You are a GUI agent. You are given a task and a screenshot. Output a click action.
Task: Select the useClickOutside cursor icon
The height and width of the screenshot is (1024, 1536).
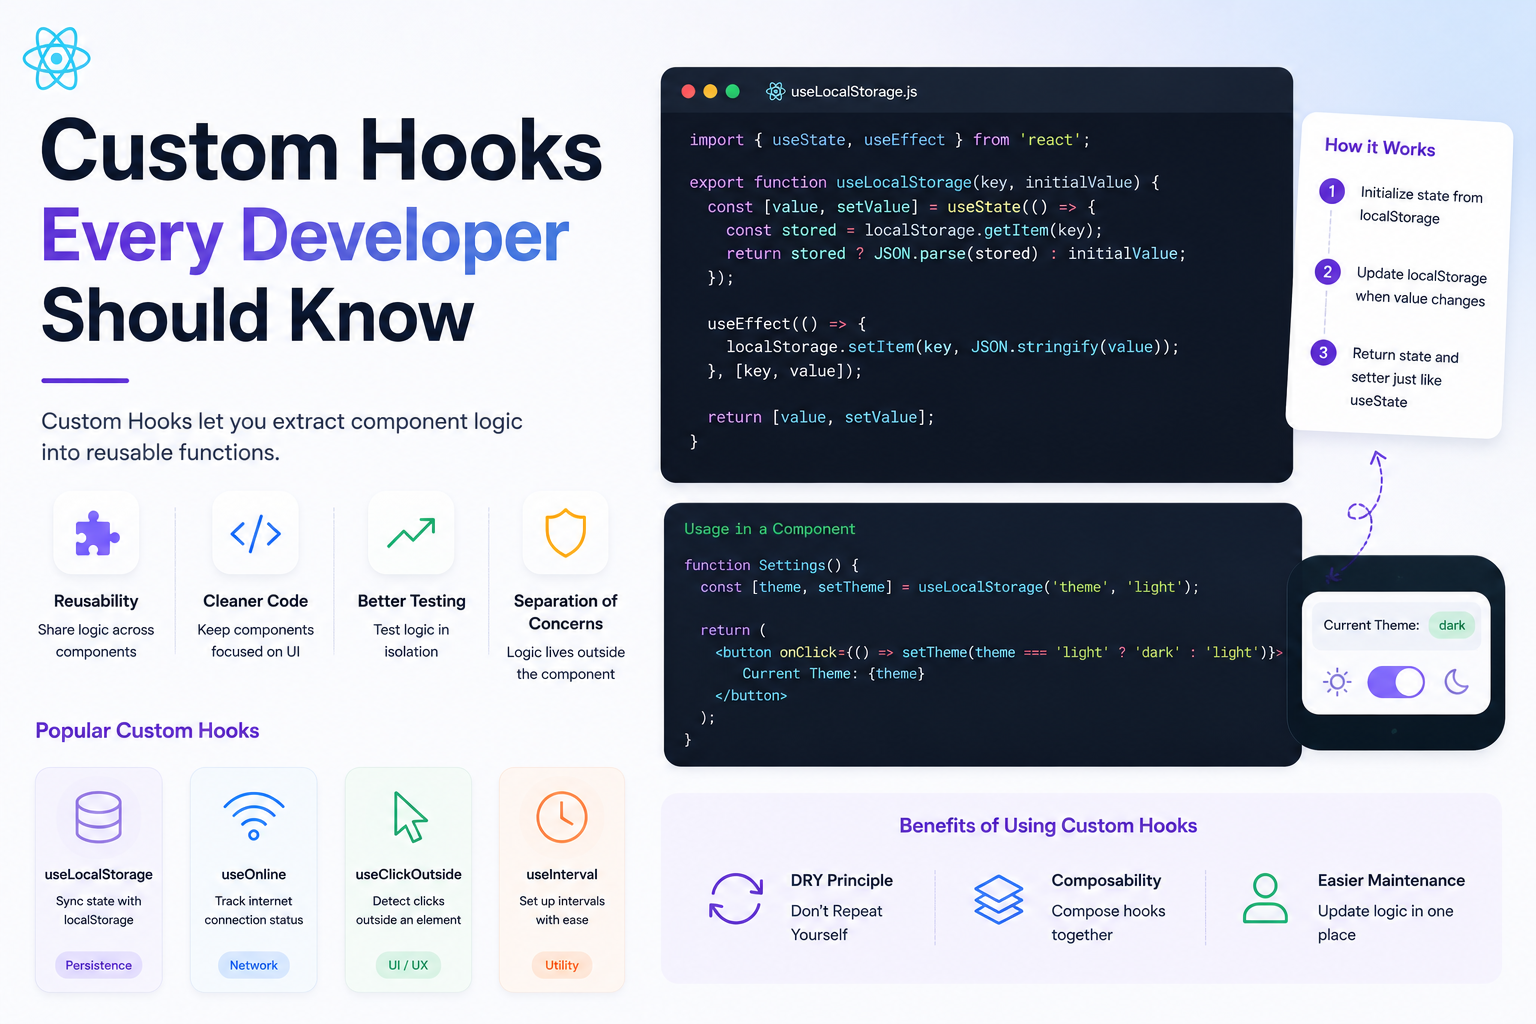(x=409, y=817)
